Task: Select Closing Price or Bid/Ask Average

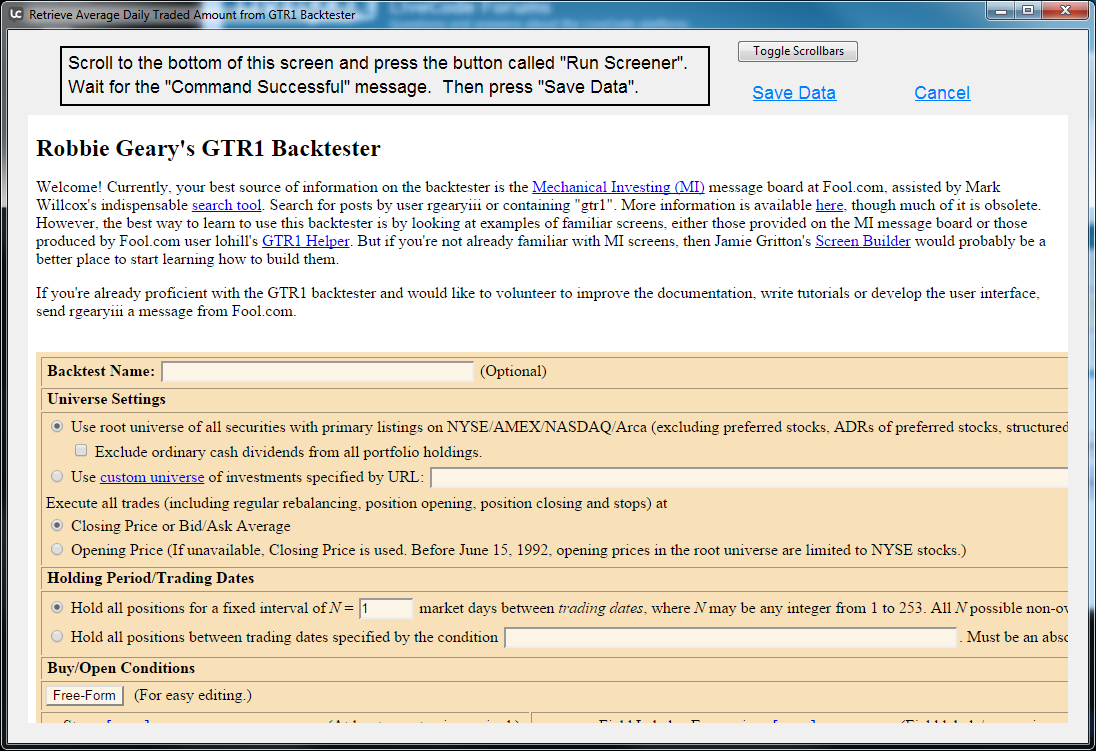Action: click(57, 526)
